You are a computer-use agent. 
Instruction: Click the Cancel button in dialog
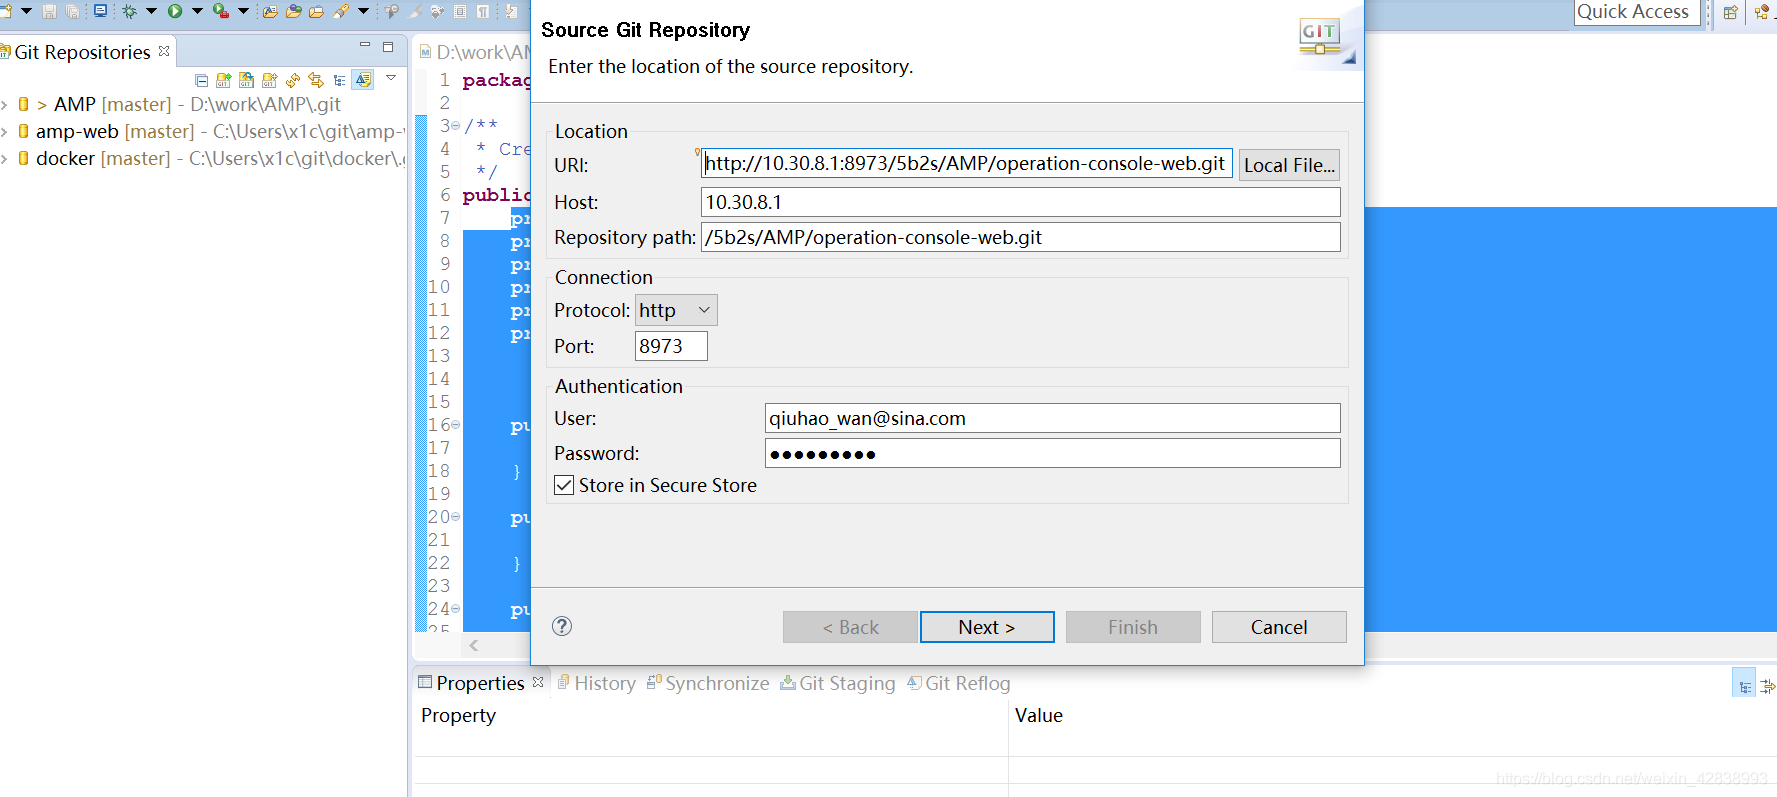[x=1279, y=627]
